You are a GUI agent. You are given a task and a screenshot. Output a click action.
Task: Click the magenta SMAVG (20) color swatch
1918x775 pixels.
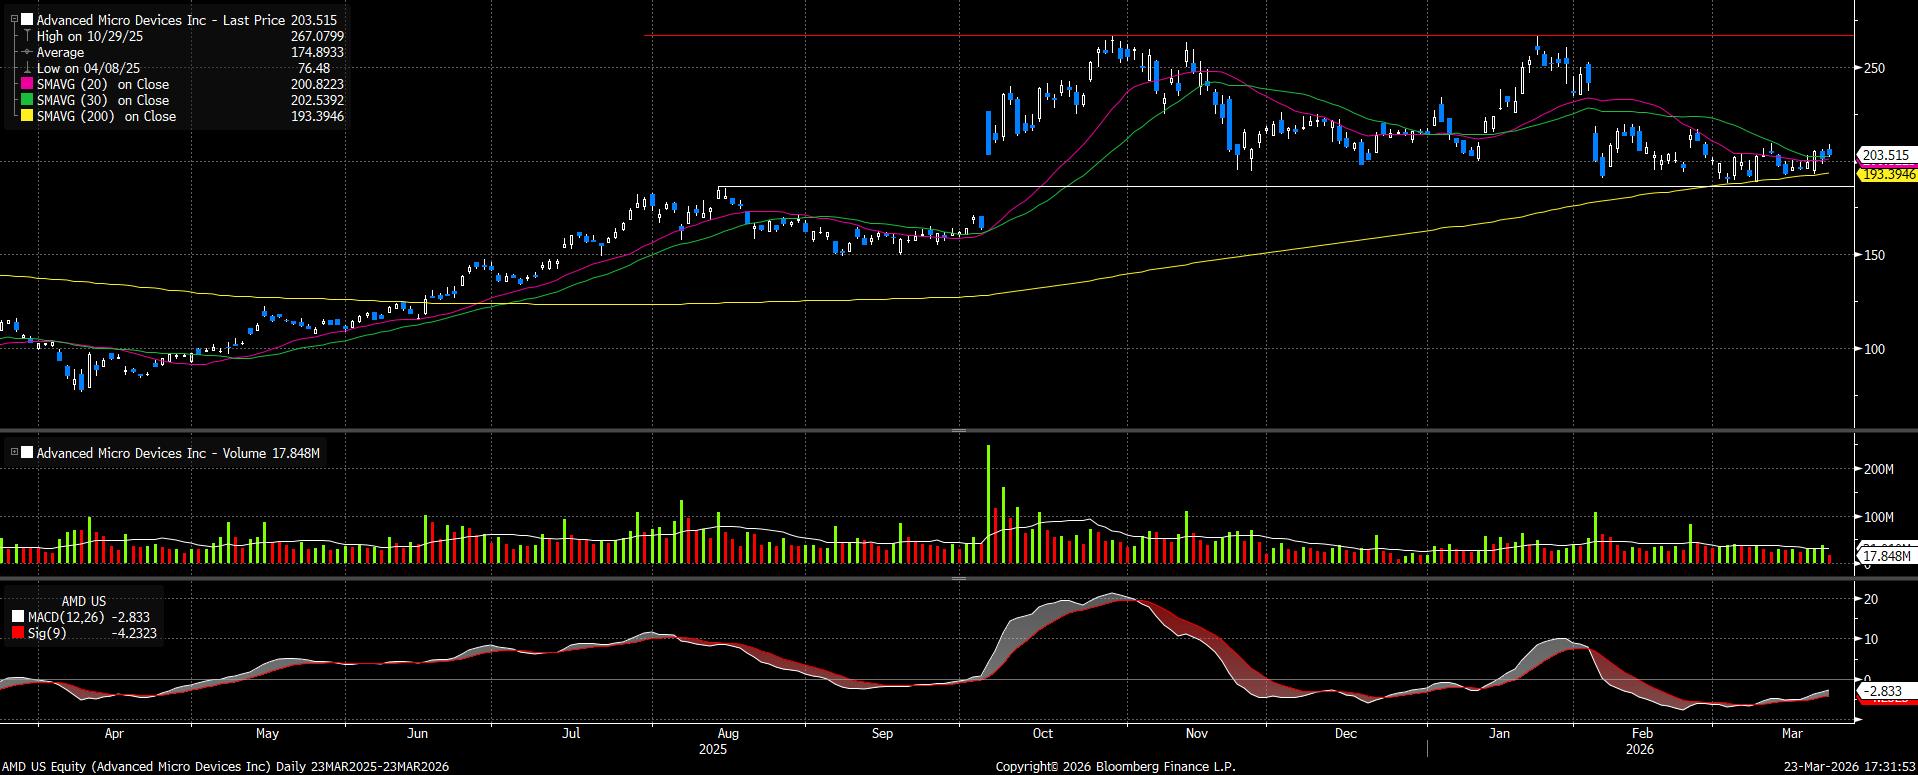[x=27, y=84]
